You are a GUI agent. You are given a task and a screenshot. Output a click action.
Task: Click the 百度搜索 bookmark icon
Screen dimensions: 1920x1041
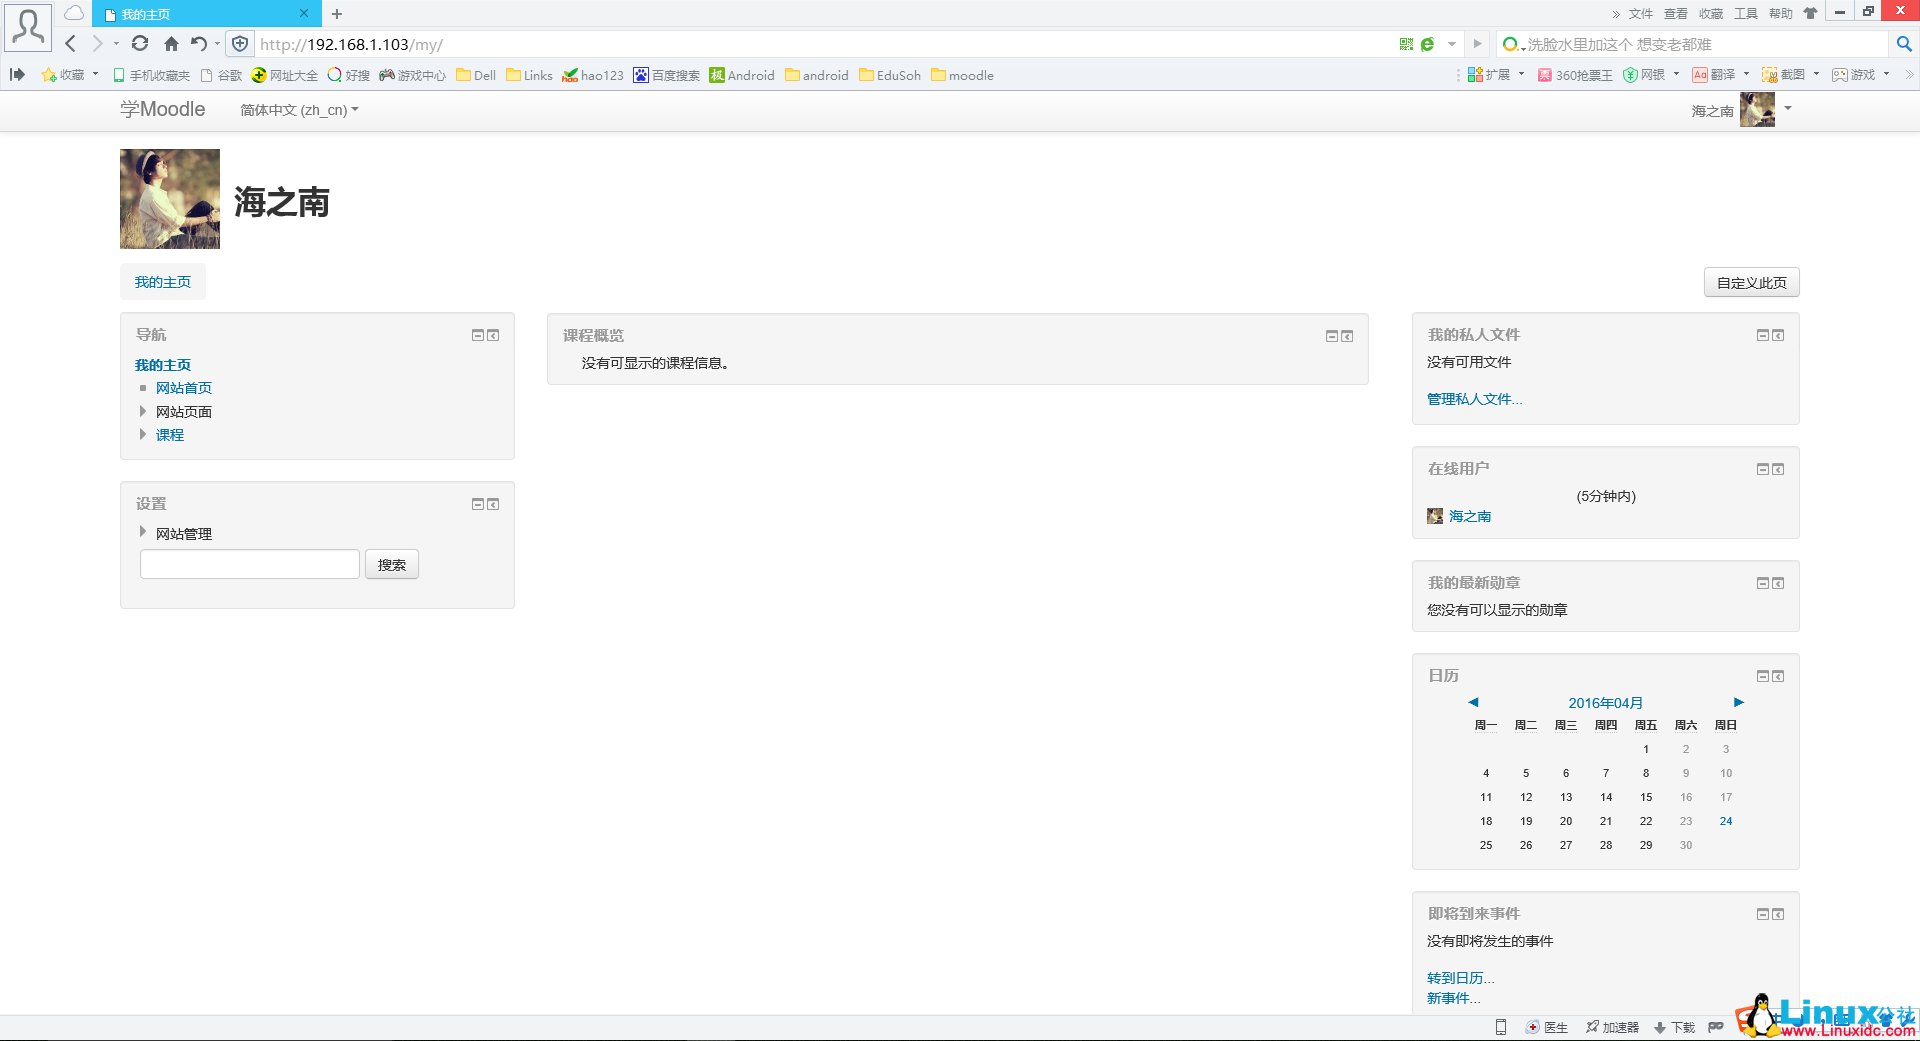(x=641, y=75)
